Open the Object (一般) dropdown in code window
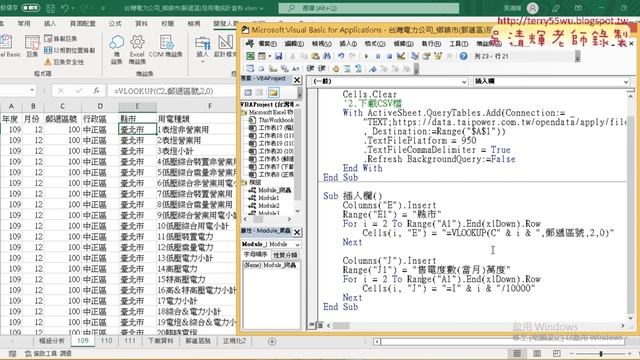Screen dimensions: 640x360 coord(464,82)
